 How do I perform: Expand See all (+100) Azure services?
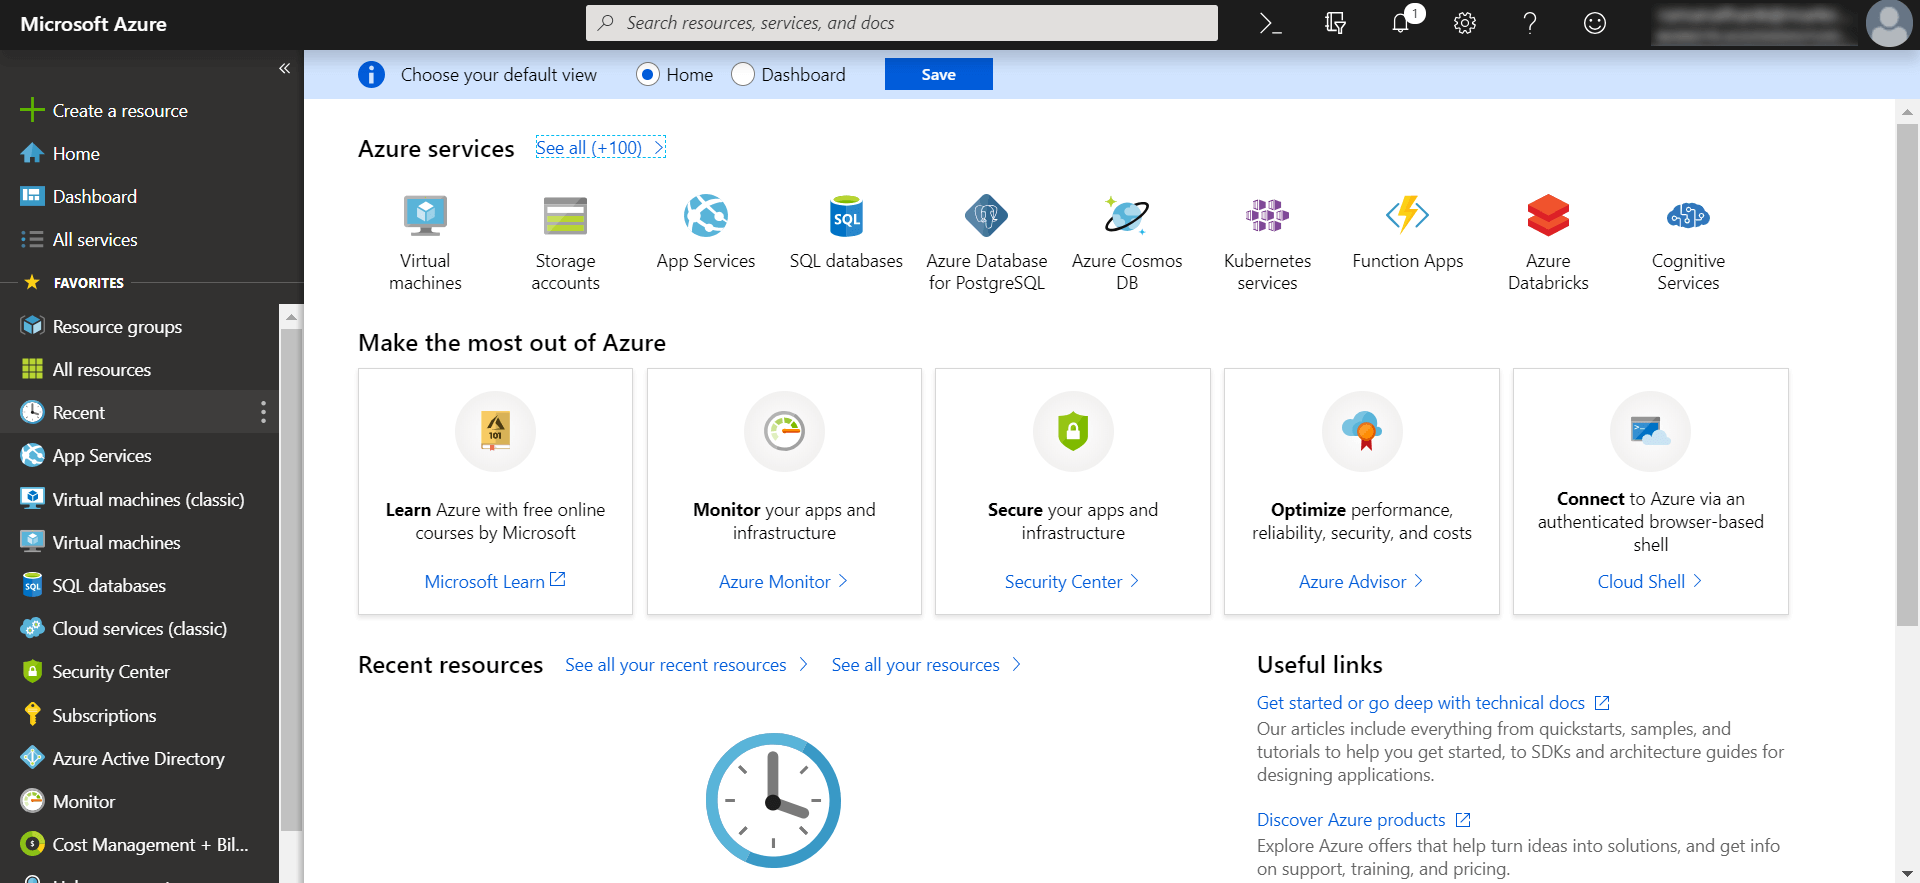pyautogui.click(x=600, y=148)
